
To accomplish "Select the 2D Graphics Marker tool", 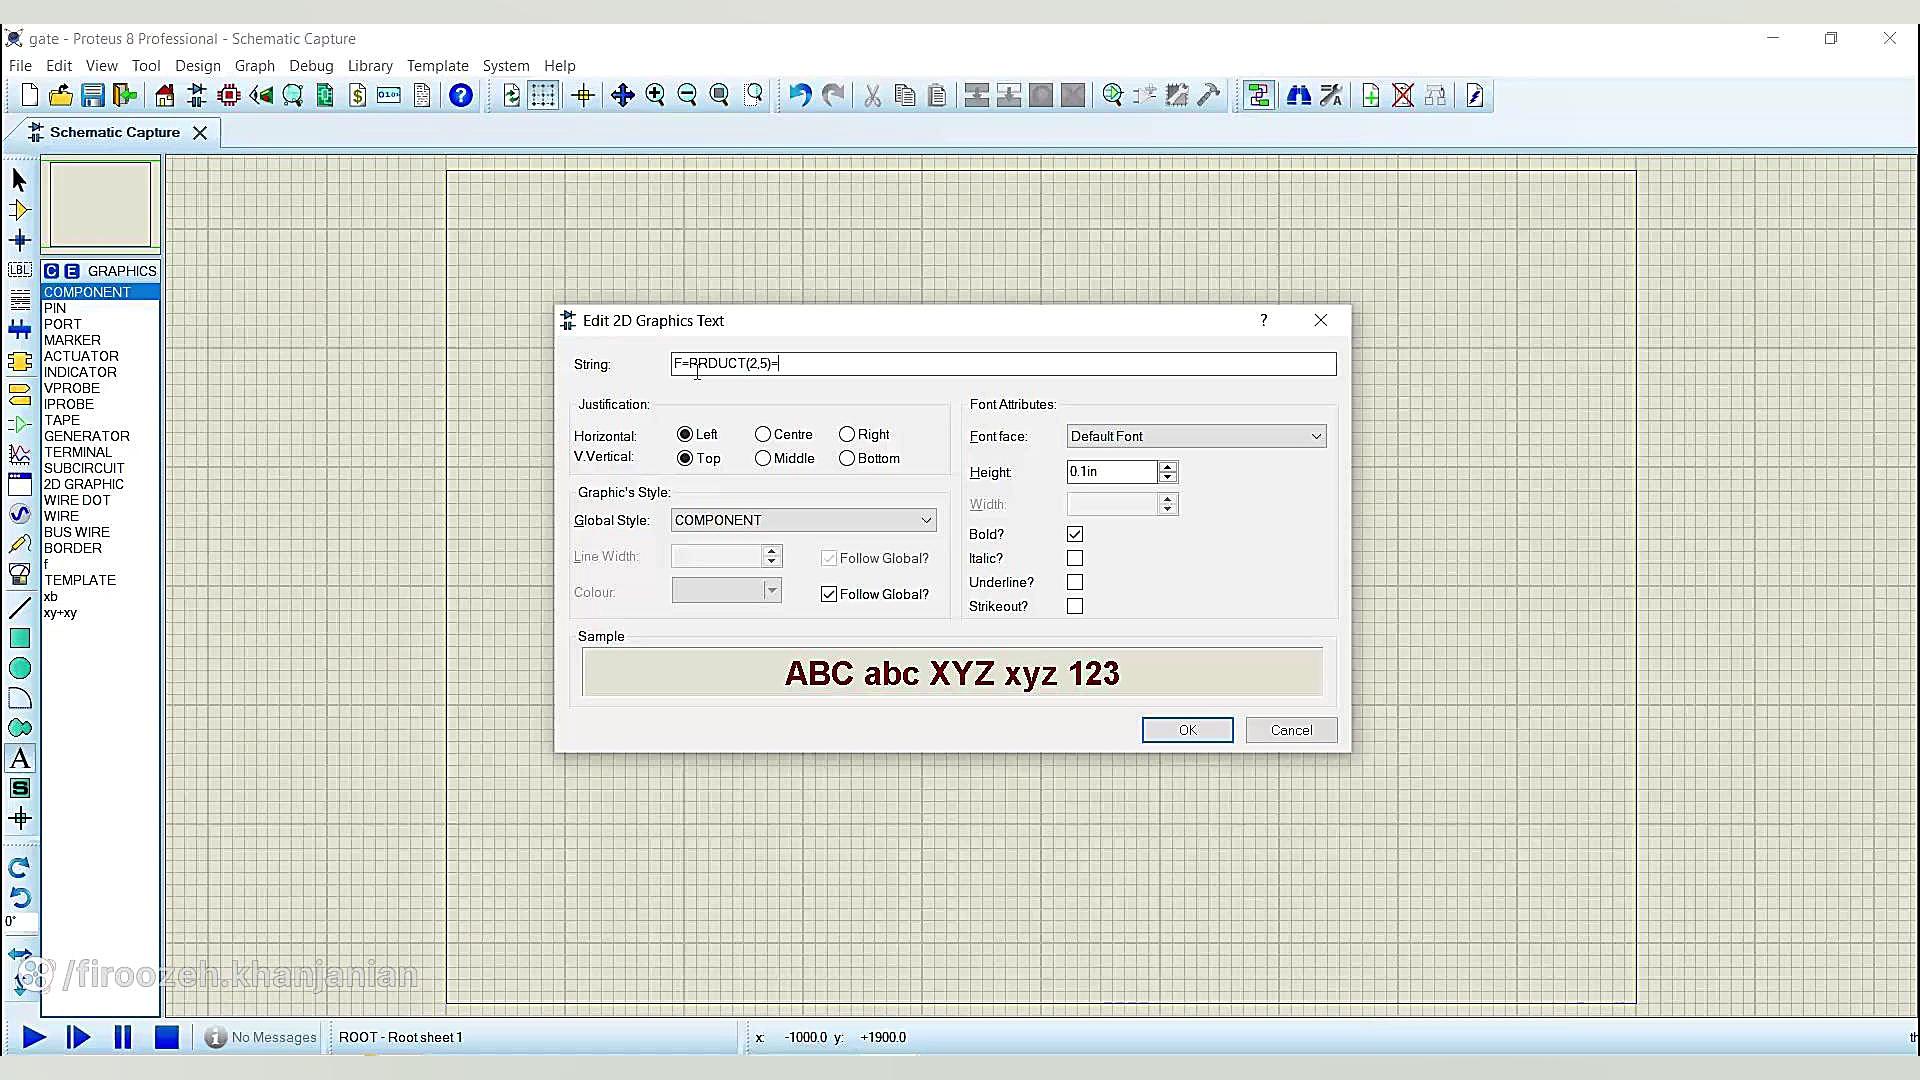I will point(20,819).
